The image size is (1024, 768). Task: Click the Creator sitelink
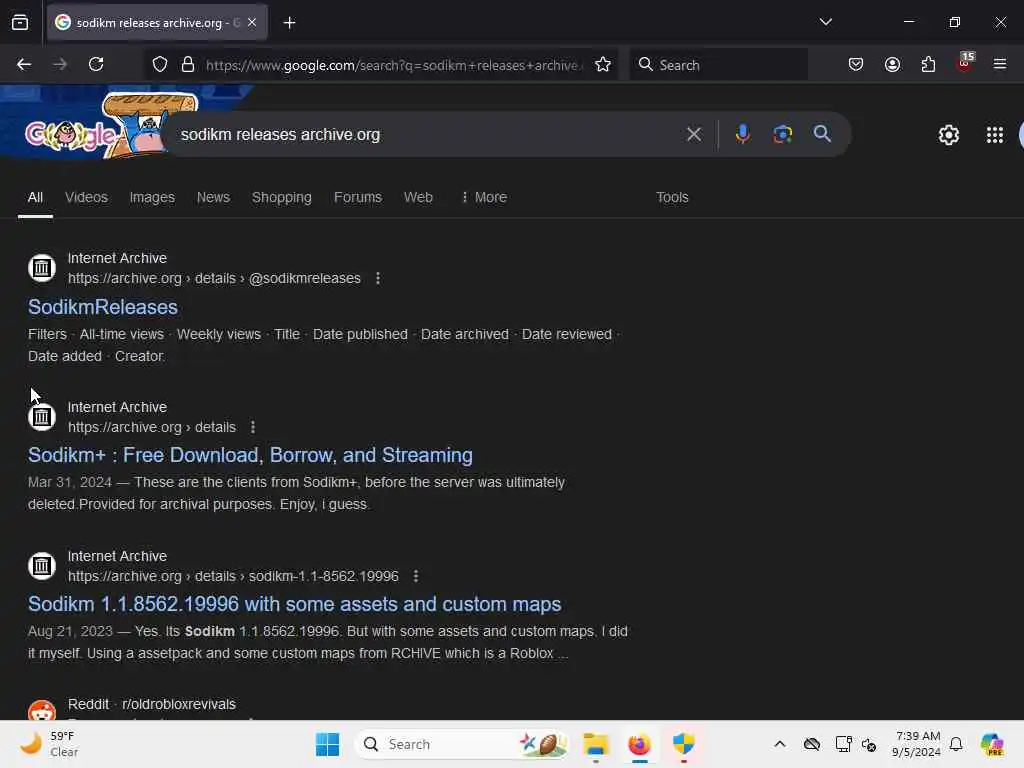click(139, 356)
